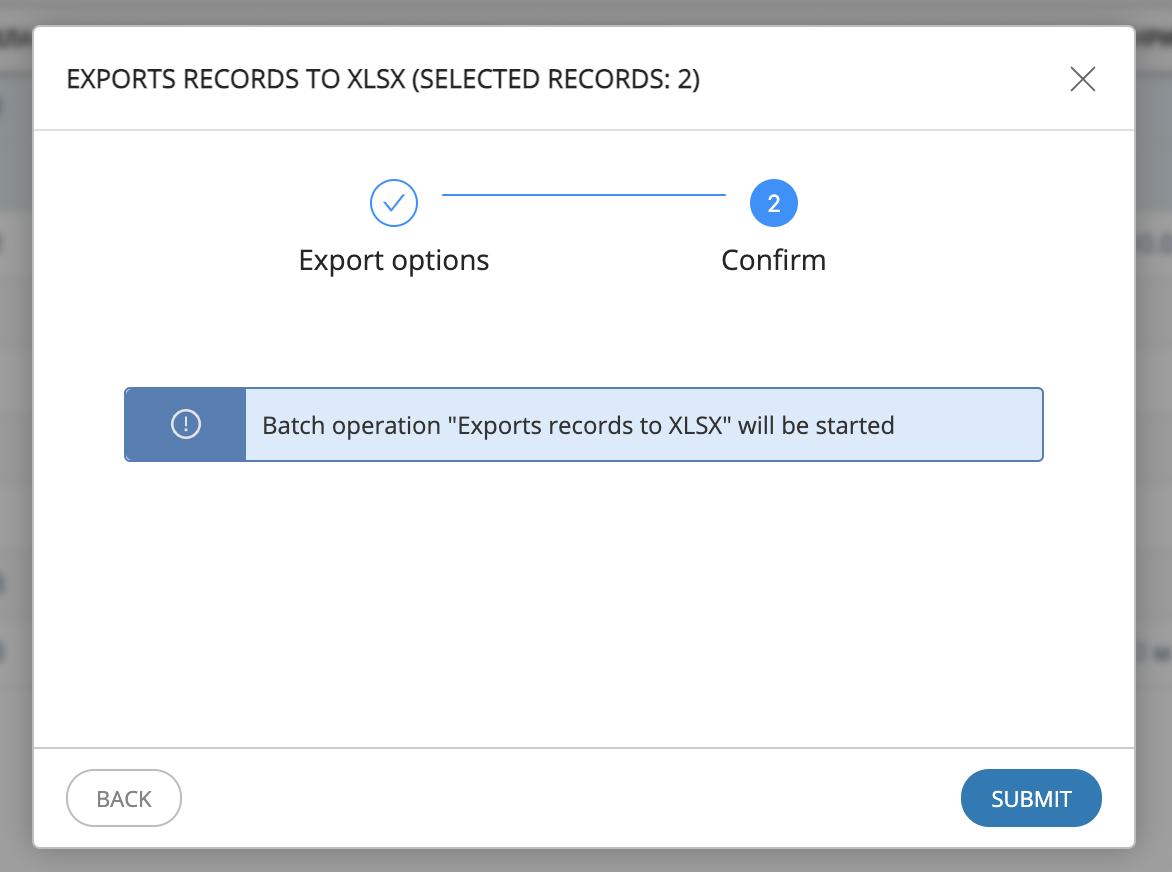The height and width of the screenshot is (872, 1172).
Task: Select the "Confirm" step label
Action: point(773,261)
